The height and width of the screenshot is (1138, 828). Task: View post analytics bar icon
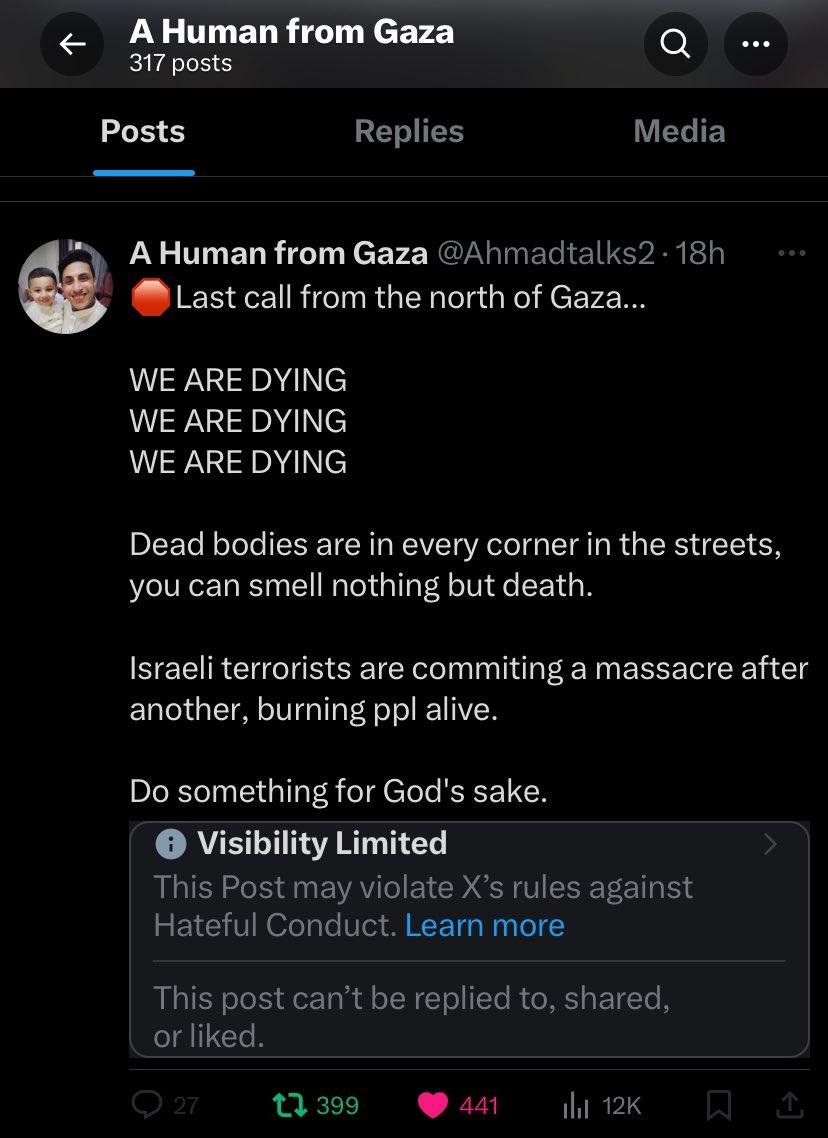click(576, 1104)
